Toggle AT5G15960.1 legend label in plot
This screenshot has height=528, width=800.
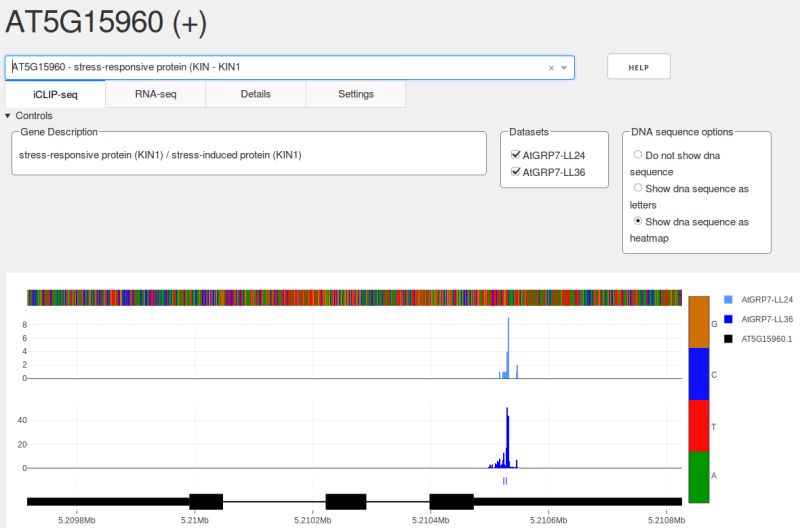(x=766, y=339)
